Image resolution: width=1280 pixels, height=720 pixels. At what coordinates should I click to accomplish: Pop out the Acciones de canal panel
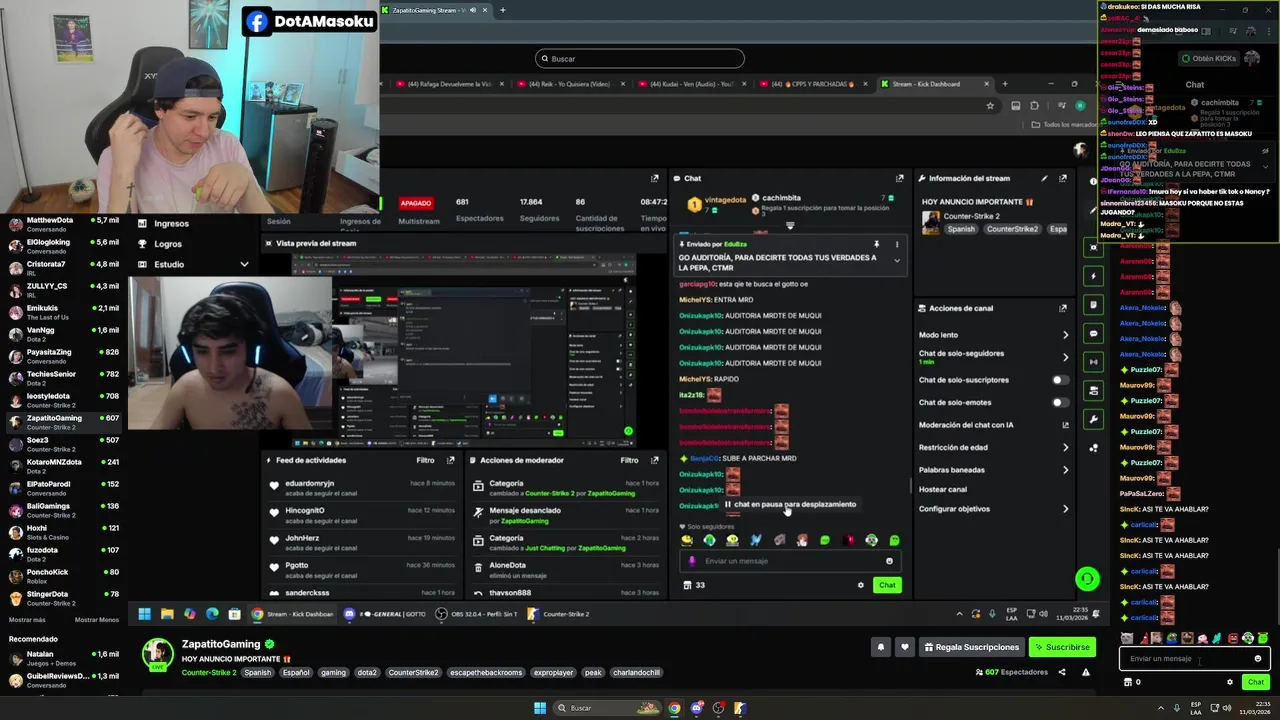click(1062, 308)
